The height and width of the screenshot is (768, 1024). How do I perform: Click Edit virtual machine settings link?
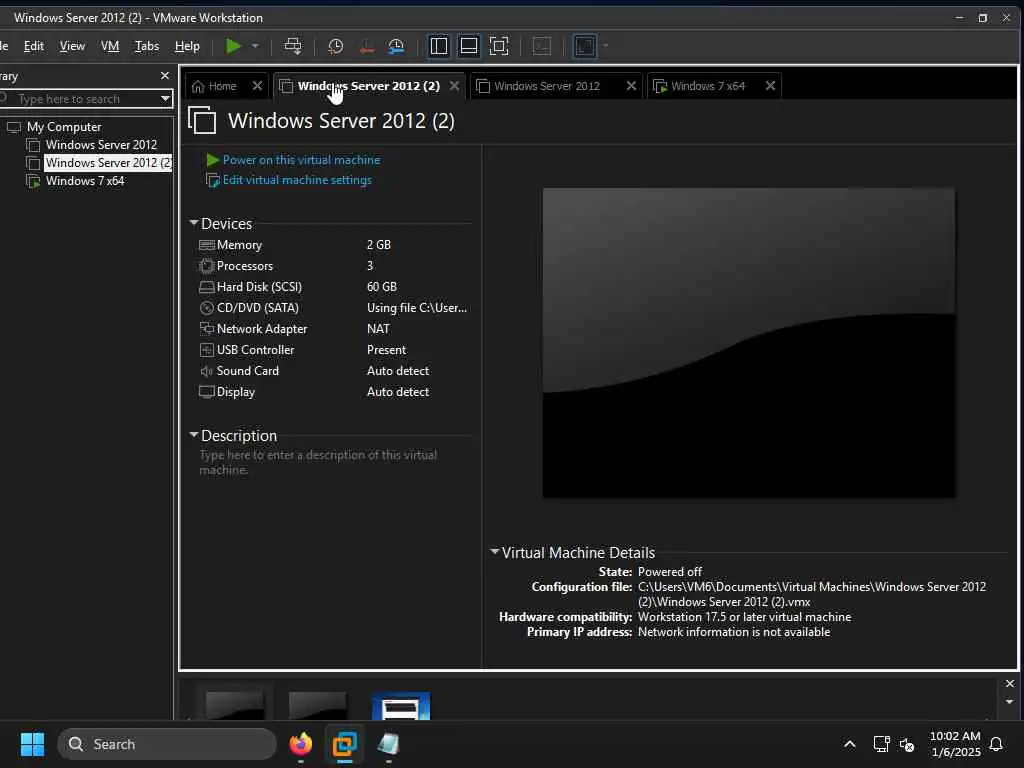[x=297, y=180]
